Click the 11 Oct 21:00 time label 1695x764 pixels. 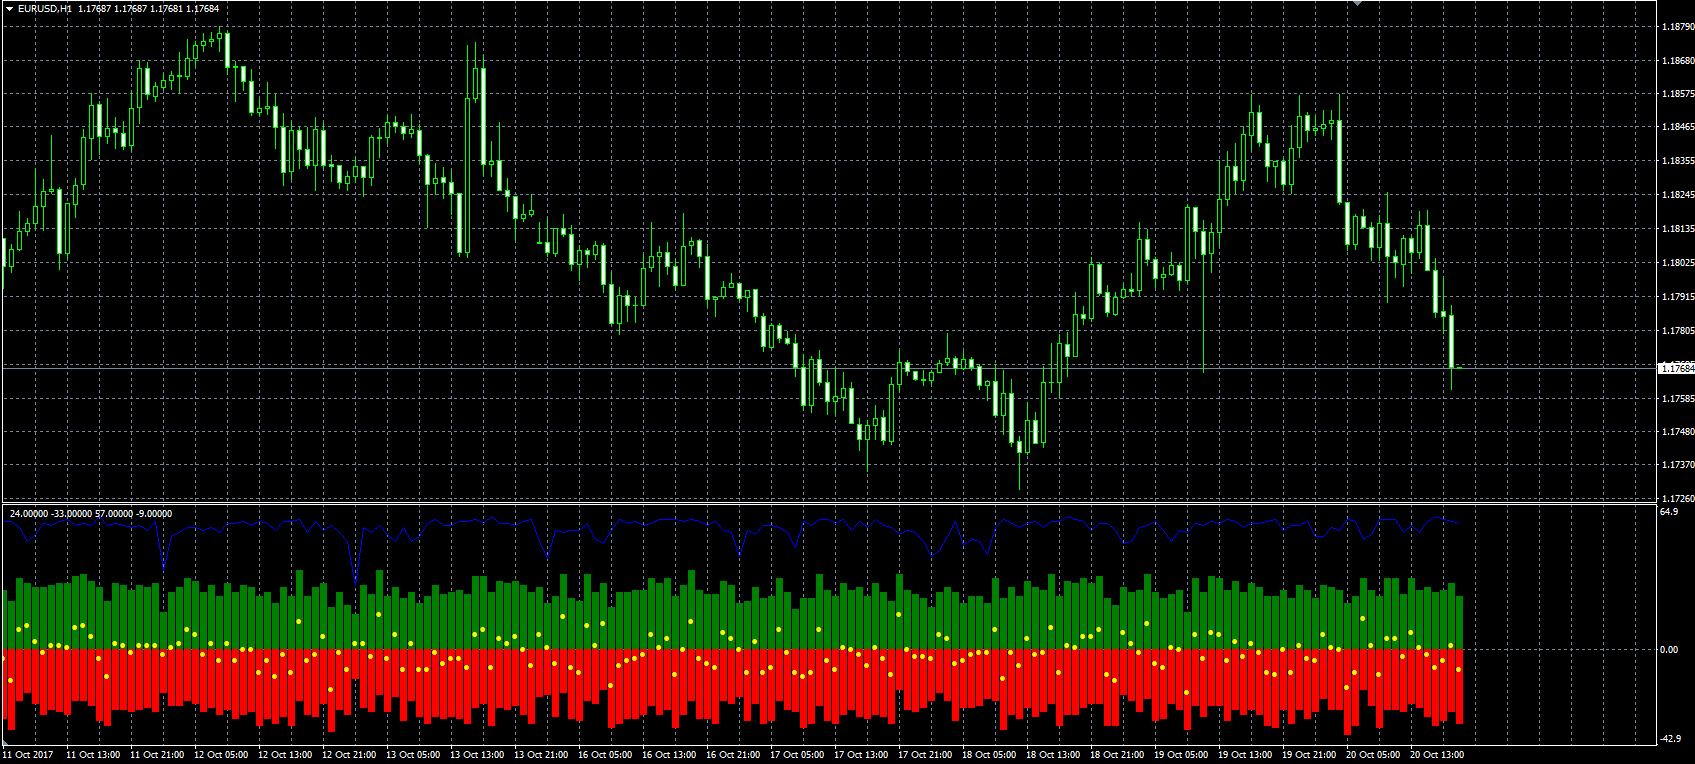click(x=157, y=755)
